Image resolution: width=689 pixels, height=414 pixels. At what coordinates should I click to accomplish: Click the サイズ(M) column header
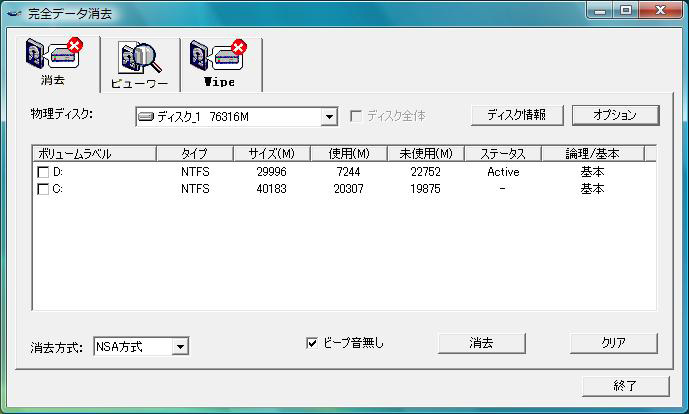click(272, 154)
